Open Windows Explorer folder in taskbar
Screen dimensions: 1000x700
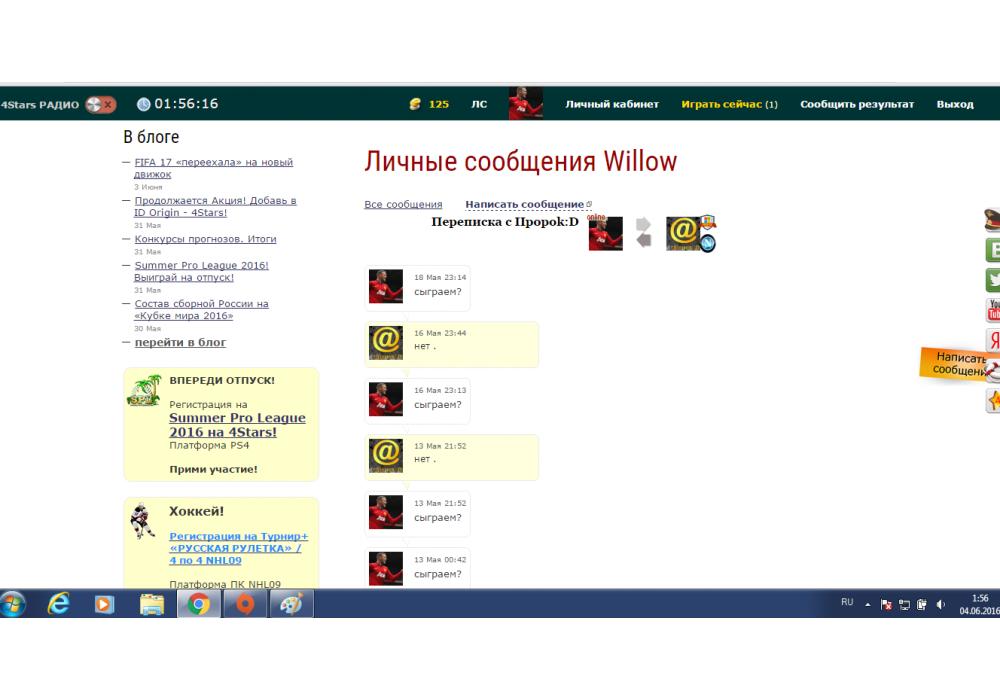click(152, 604)
